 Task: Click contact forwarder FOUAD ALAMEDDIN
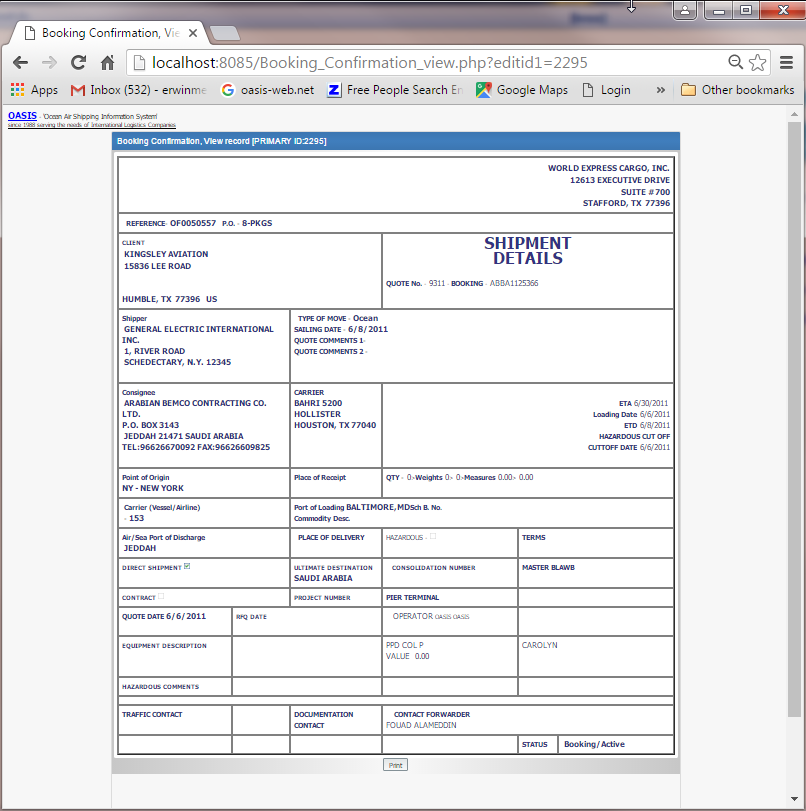click(421, 725)
